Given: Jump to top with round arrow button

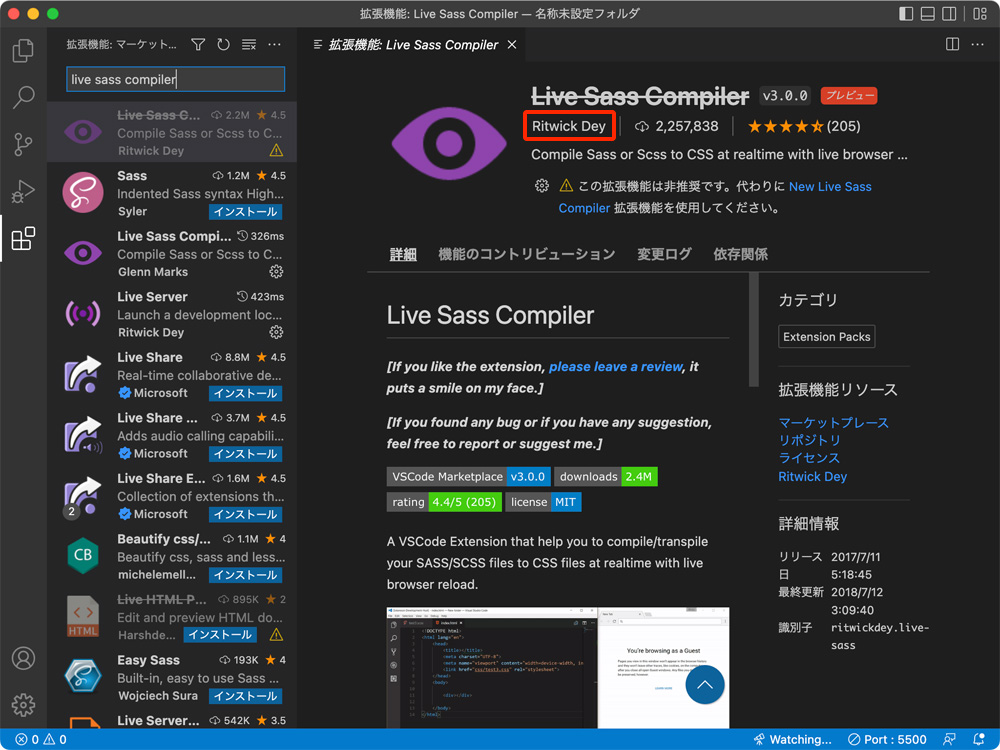Looking at the screenshot, I should coord(705,685).
